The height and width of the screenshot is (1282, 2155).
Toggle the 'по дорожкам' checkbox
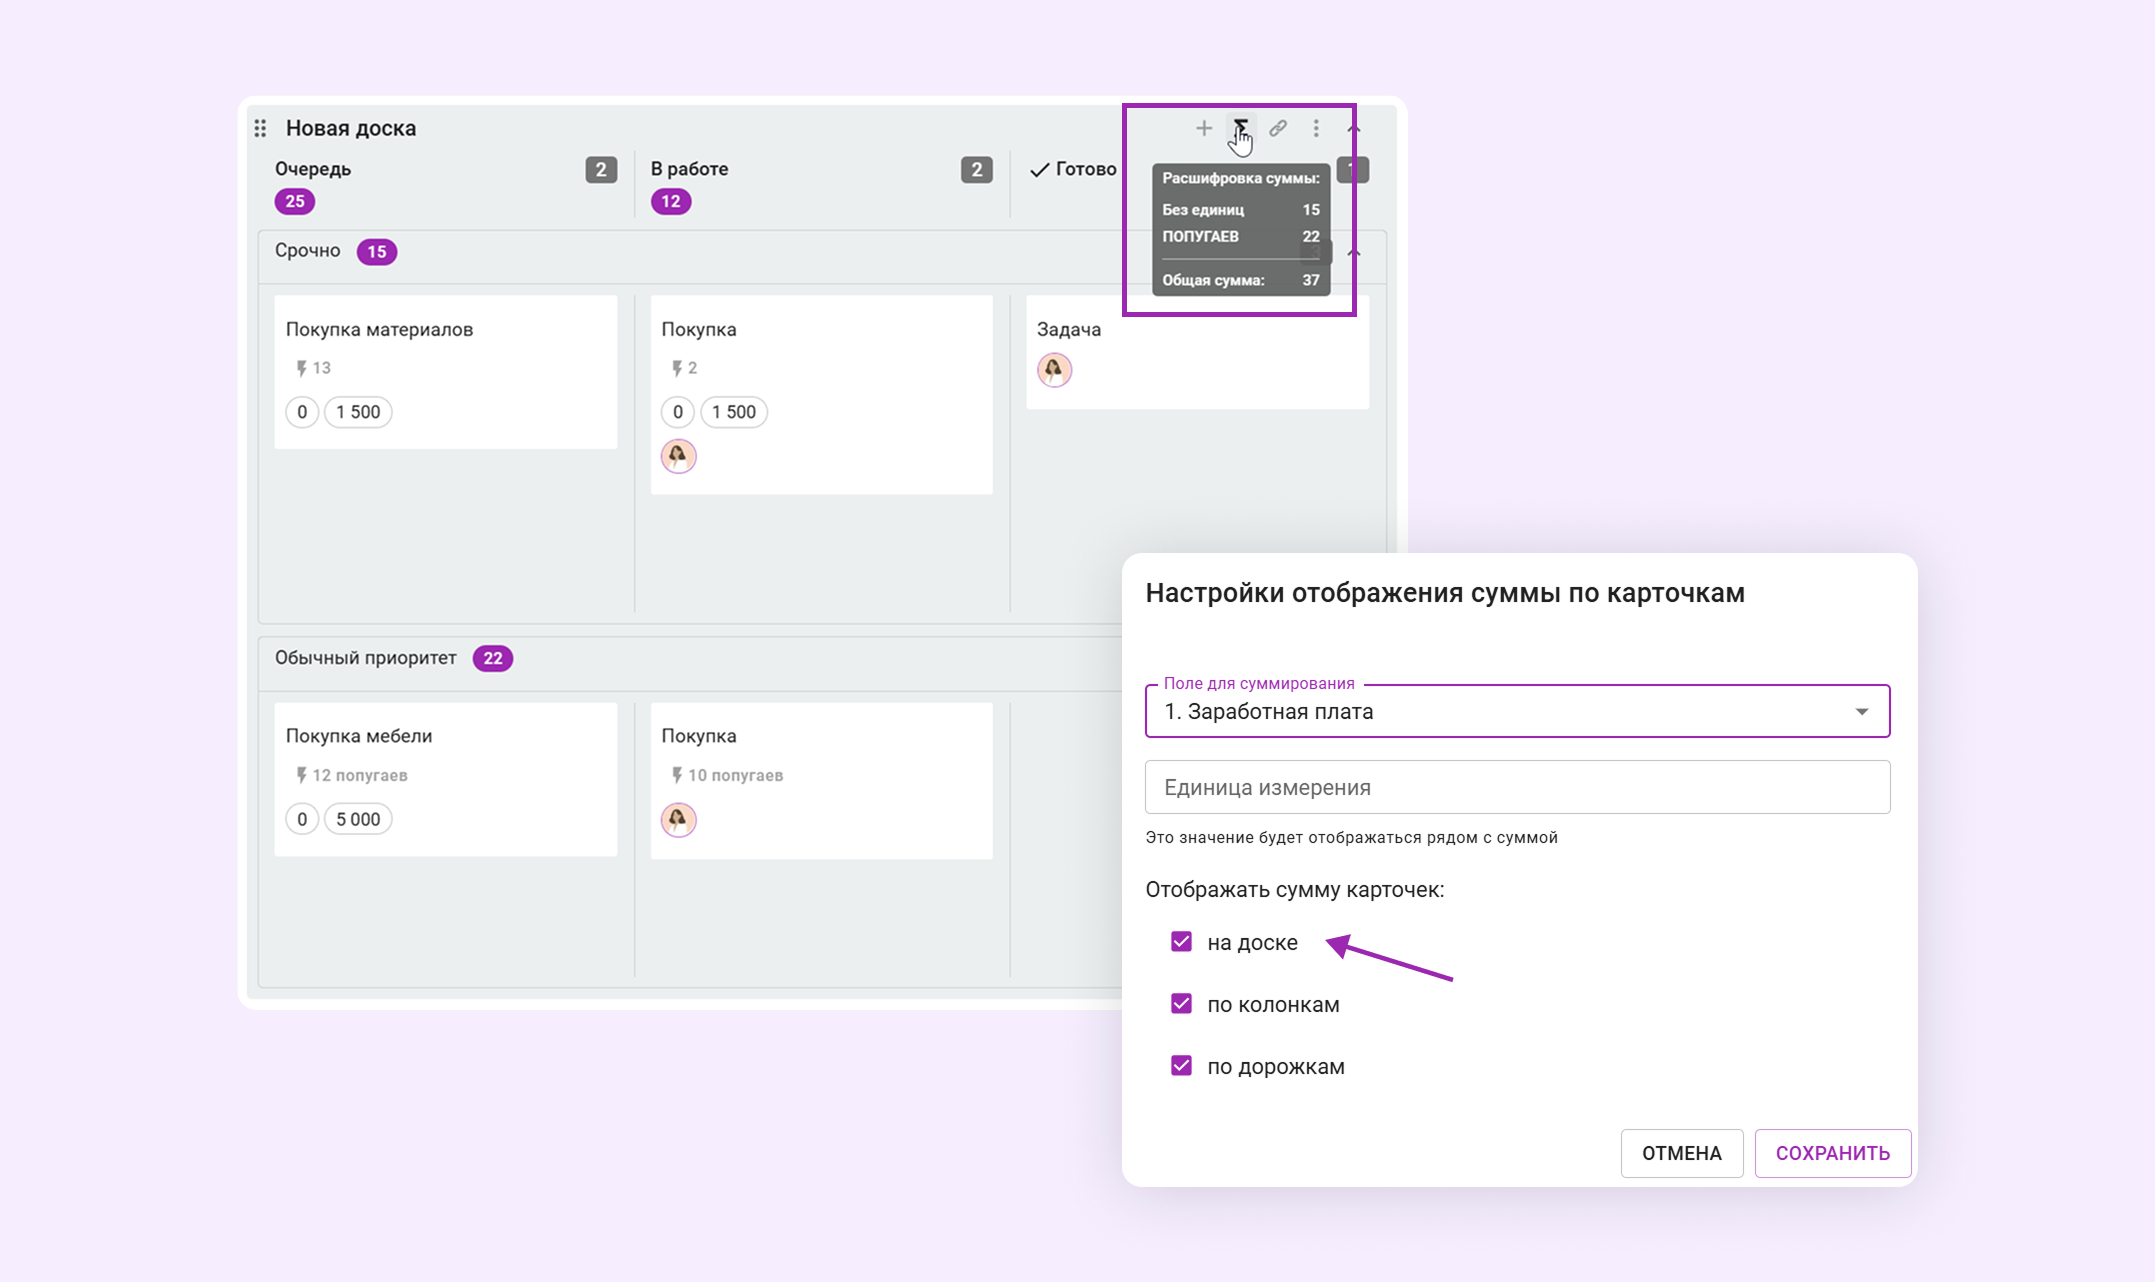tap(1181, 1066)
